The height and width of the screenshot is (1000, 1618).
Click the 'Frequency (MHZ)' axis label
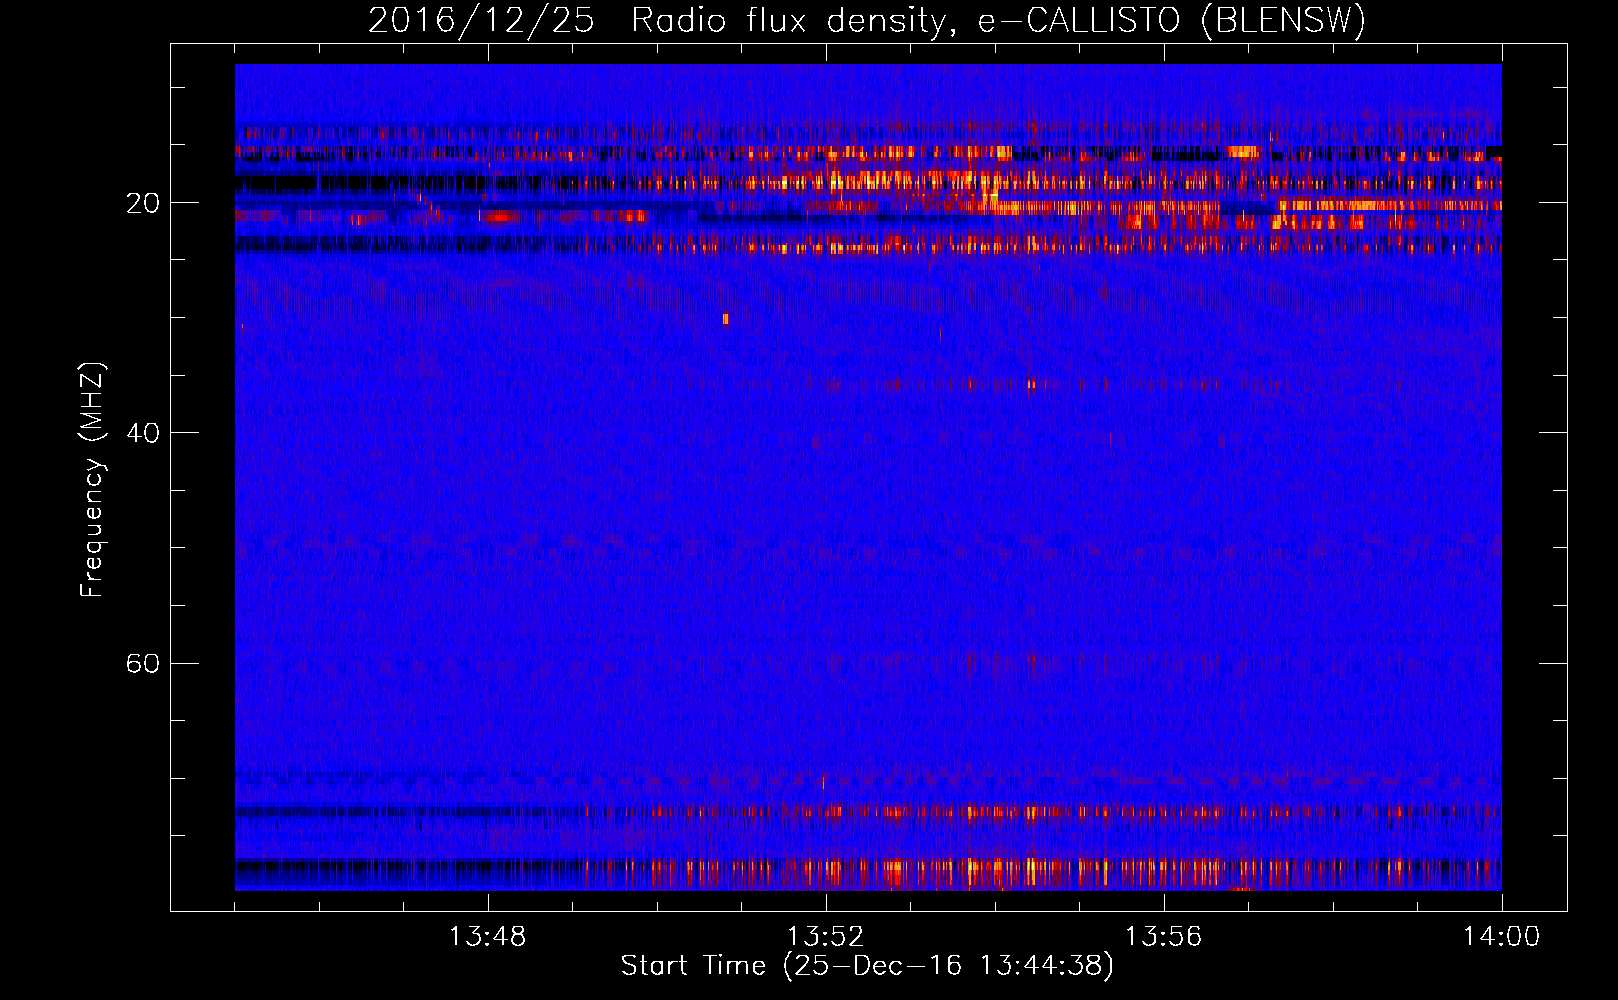click(x=91, y=480)
